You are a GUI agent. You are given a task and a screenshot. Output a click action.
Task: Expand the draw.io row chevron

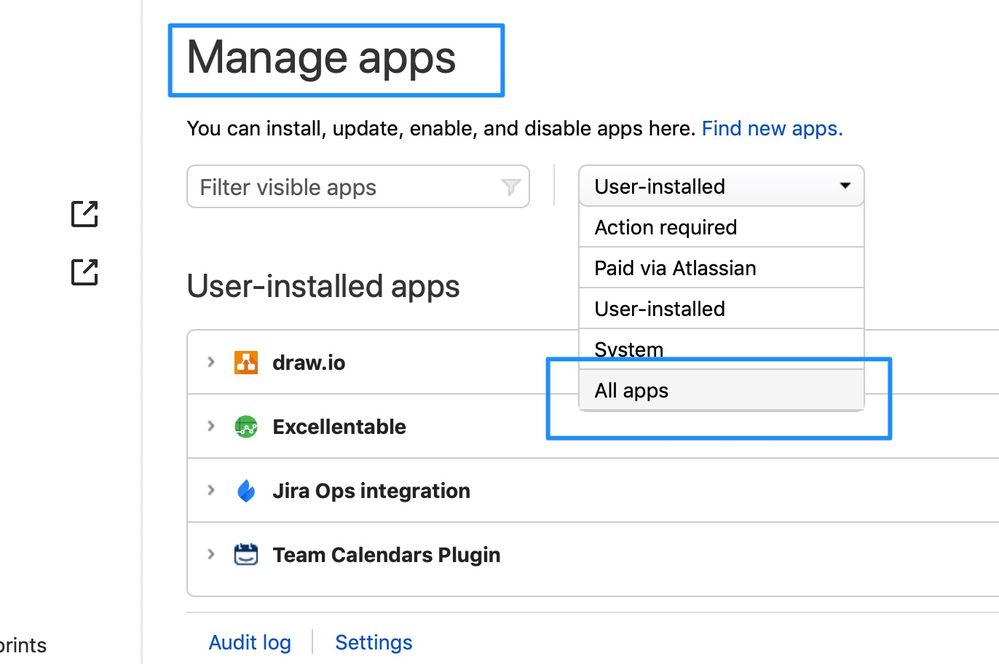211,362
